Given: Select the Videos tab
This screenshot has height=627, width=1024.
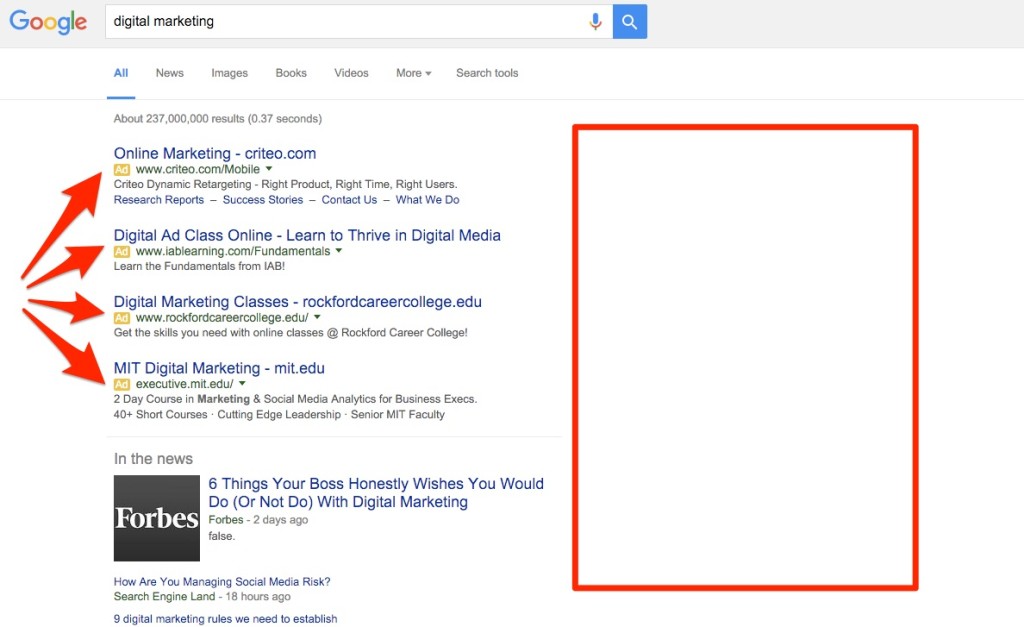Looking at the screenshot, I should 351,73.
